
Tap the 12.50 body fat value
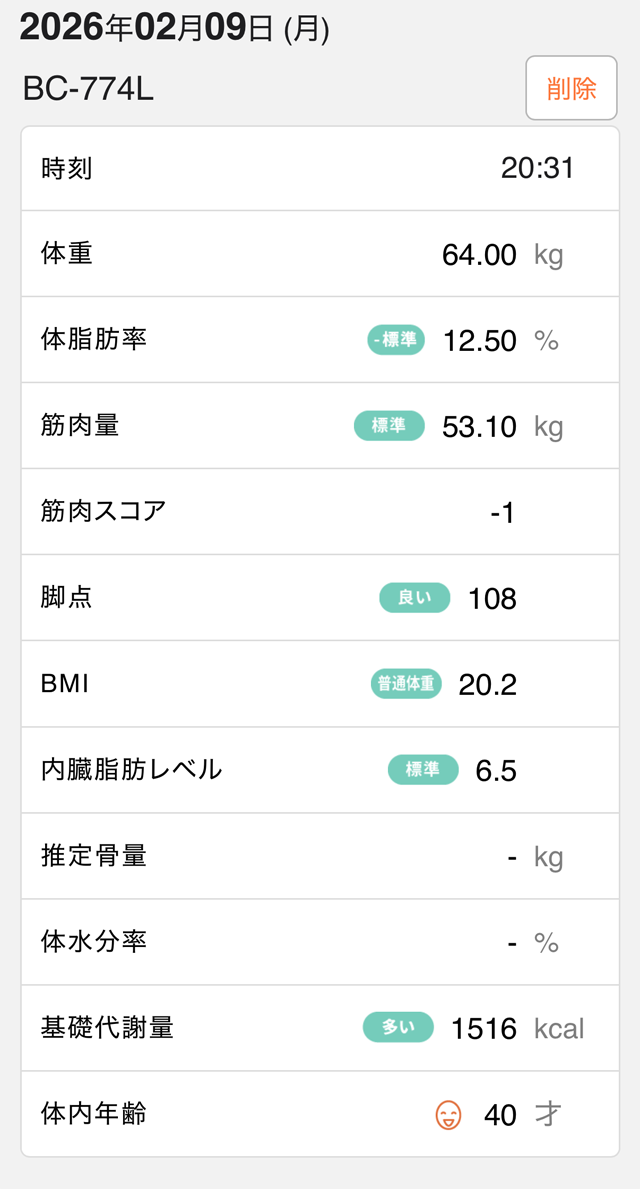[480, 341]
